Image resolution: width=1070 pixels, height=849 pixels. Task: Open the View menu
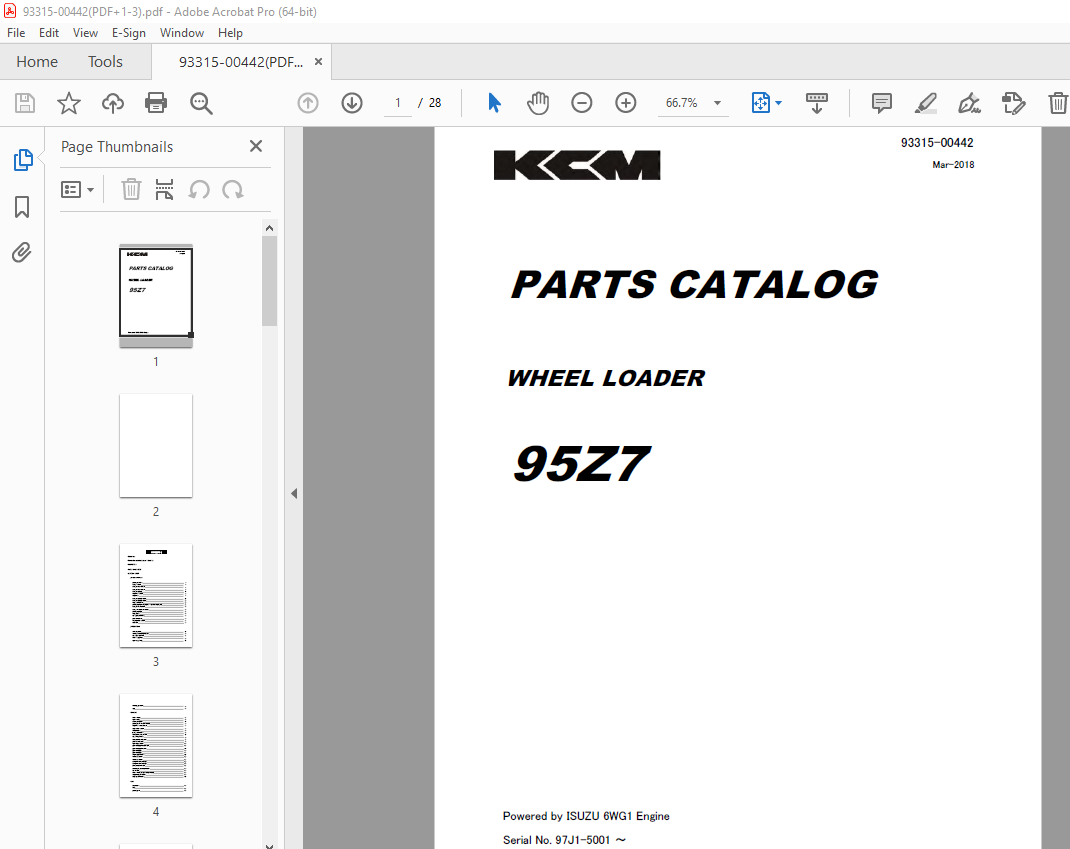85,33
